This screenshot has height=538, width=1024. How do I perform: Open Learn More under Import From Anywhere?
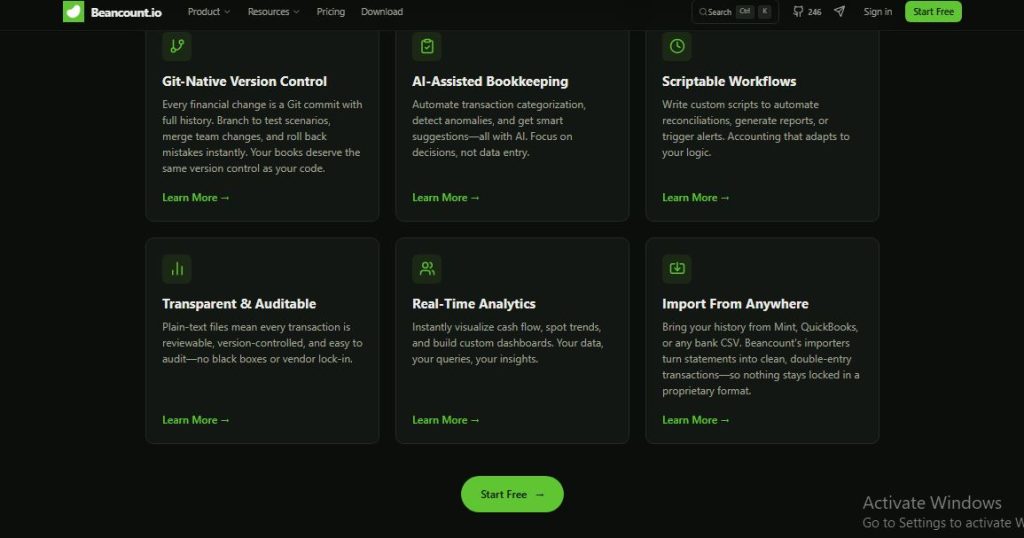point(696,420)
